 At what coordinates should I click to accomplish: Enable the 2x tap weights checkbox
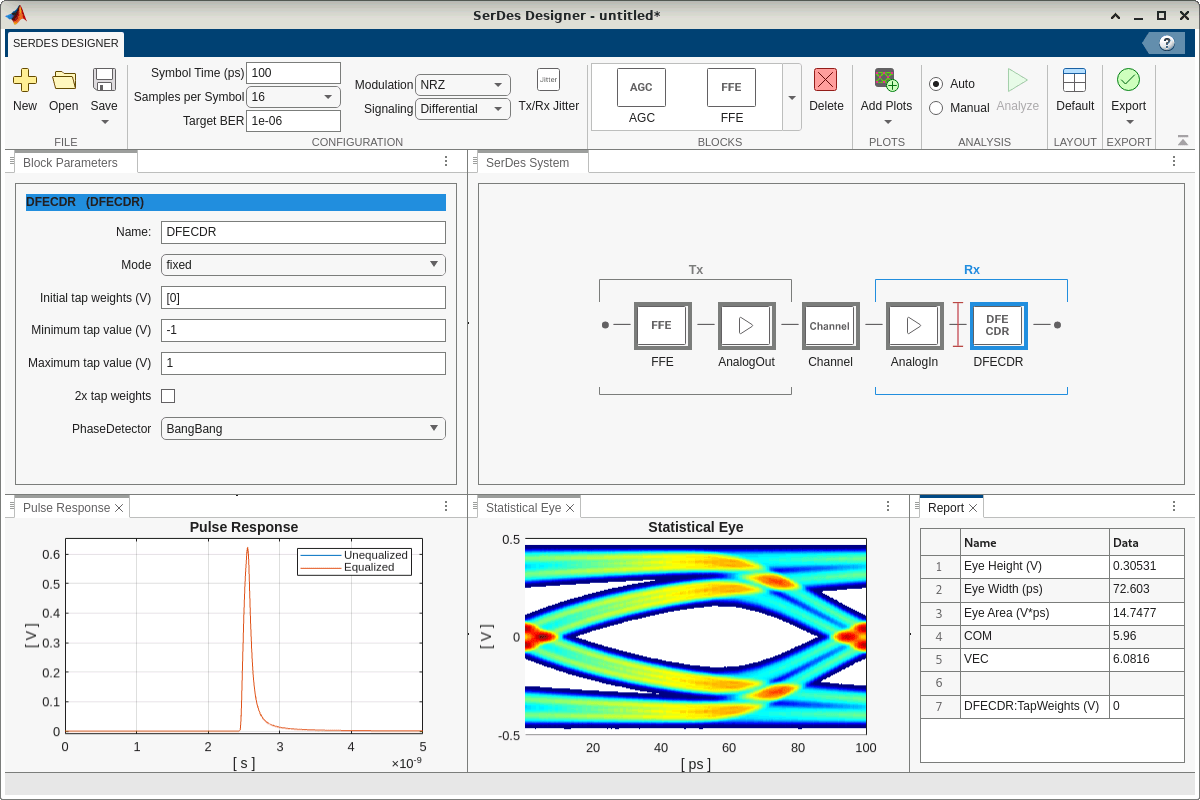[168, 396]
